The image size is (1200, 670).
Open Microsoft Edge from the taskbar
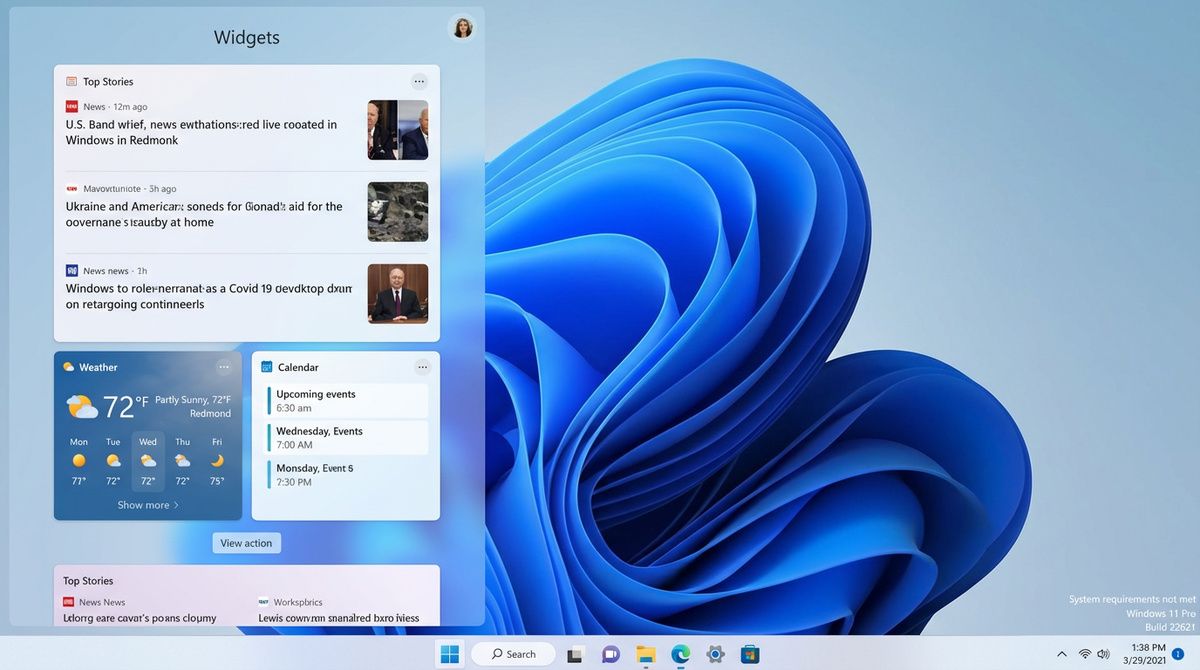click(x=680, y=654)
